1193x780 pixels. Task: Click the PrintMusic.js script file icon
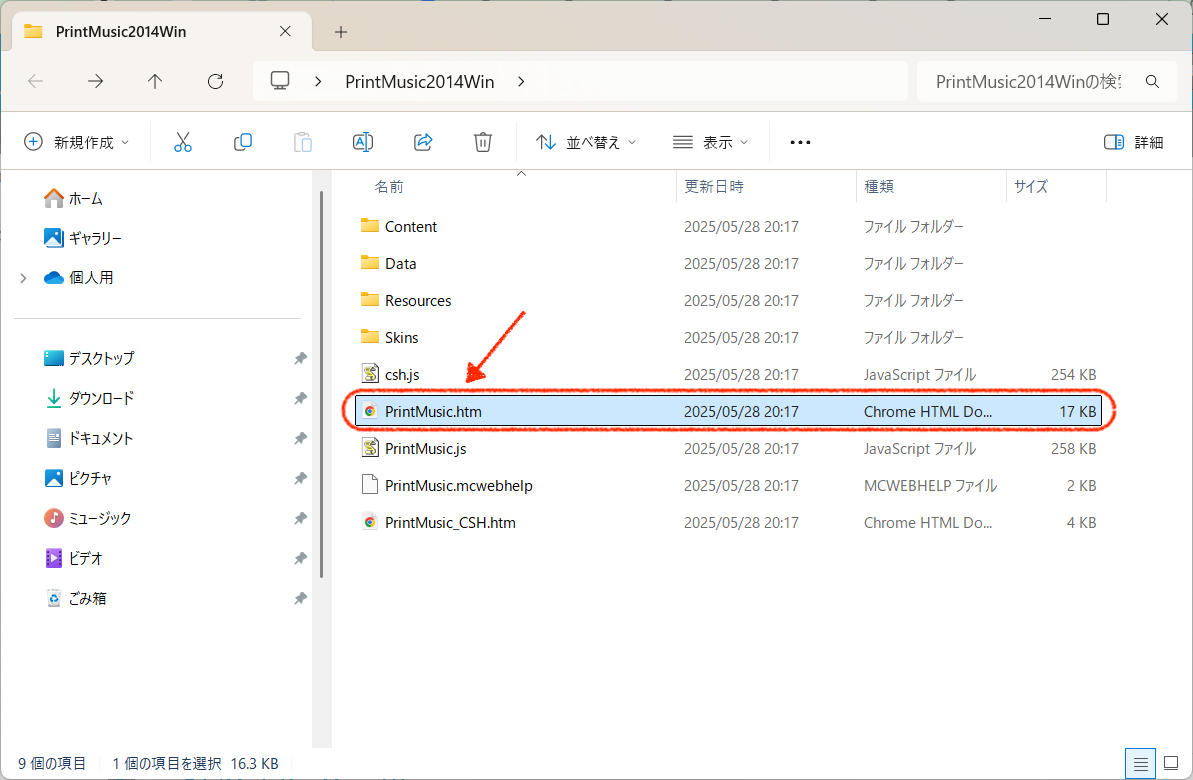point(370,448)
